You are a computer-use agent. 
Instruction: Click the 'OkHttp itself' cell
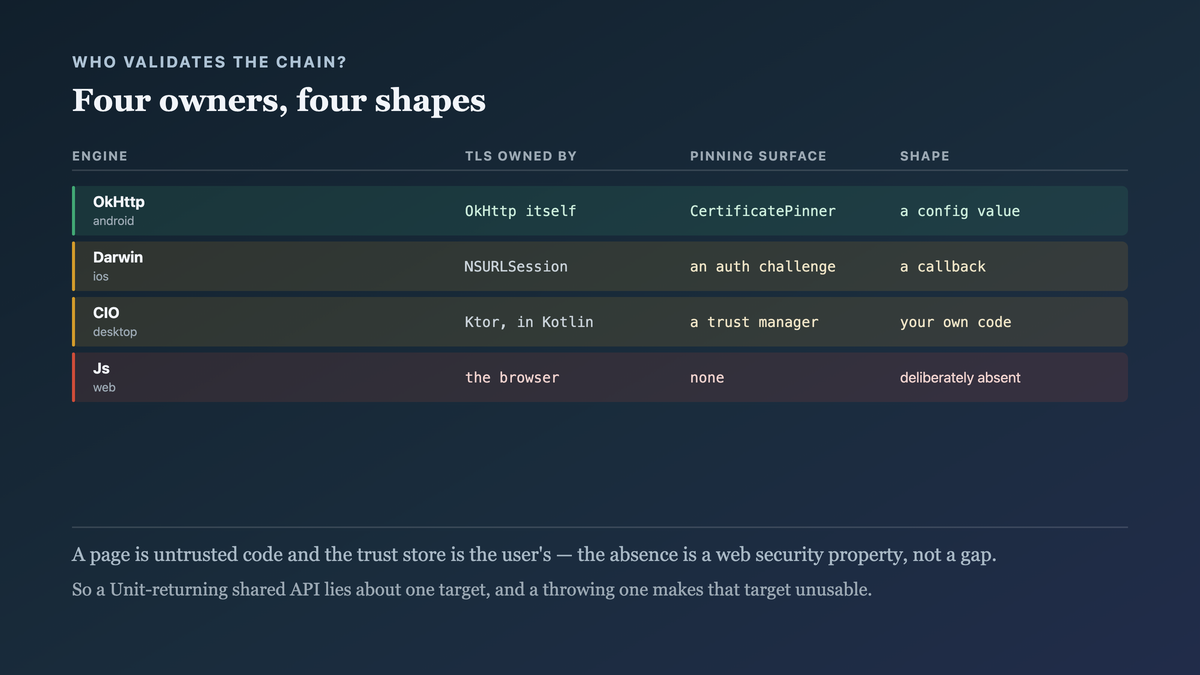click(x=521, y=211)
